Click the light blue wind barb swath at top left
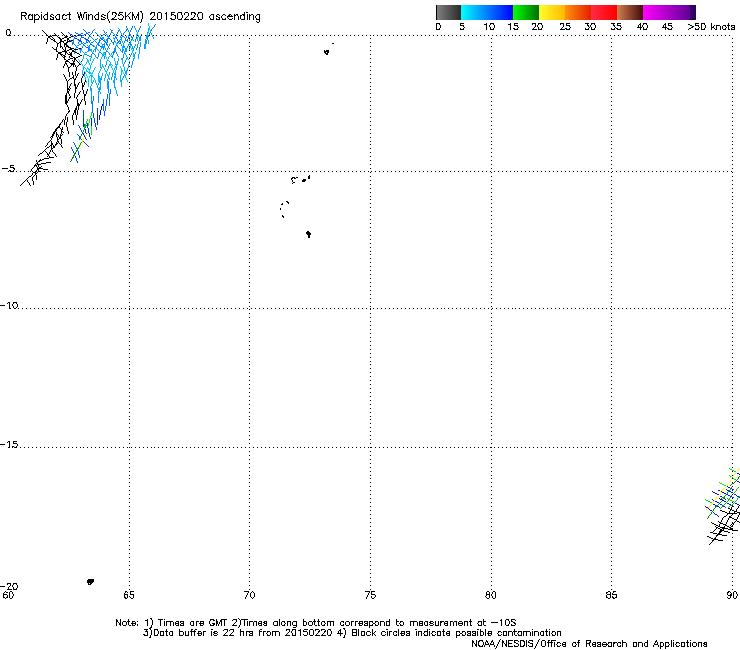 click(112, 59)
